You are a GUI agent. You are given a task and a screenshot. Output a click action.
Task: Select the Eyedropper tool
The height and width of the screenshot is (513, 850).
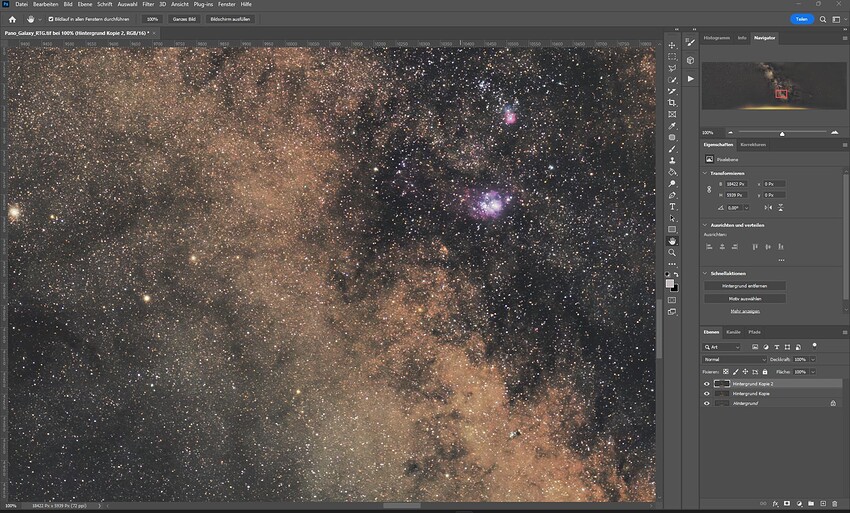(x=672, y=126)
